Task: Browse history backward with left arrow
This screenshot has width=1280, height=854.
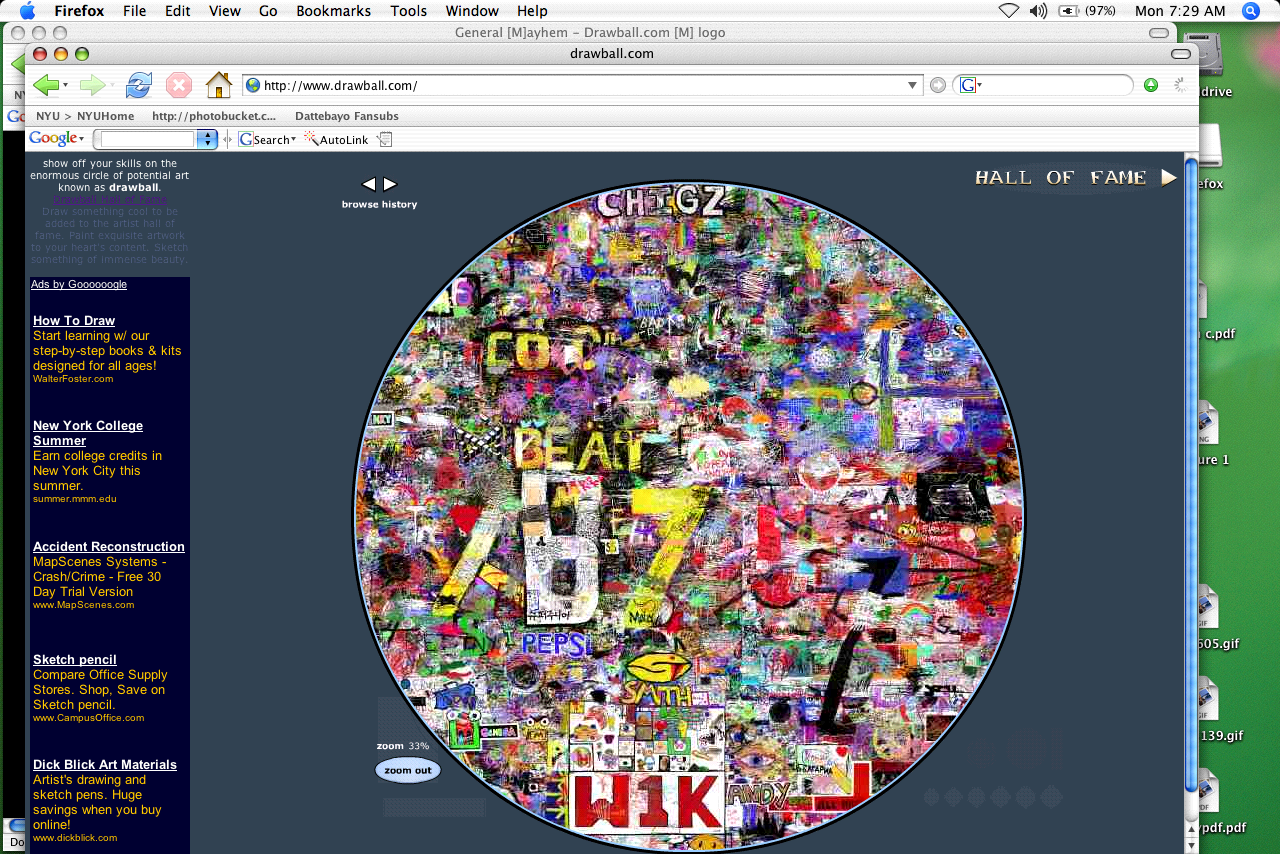Action: pyautogui.click(x=369, y=184)
